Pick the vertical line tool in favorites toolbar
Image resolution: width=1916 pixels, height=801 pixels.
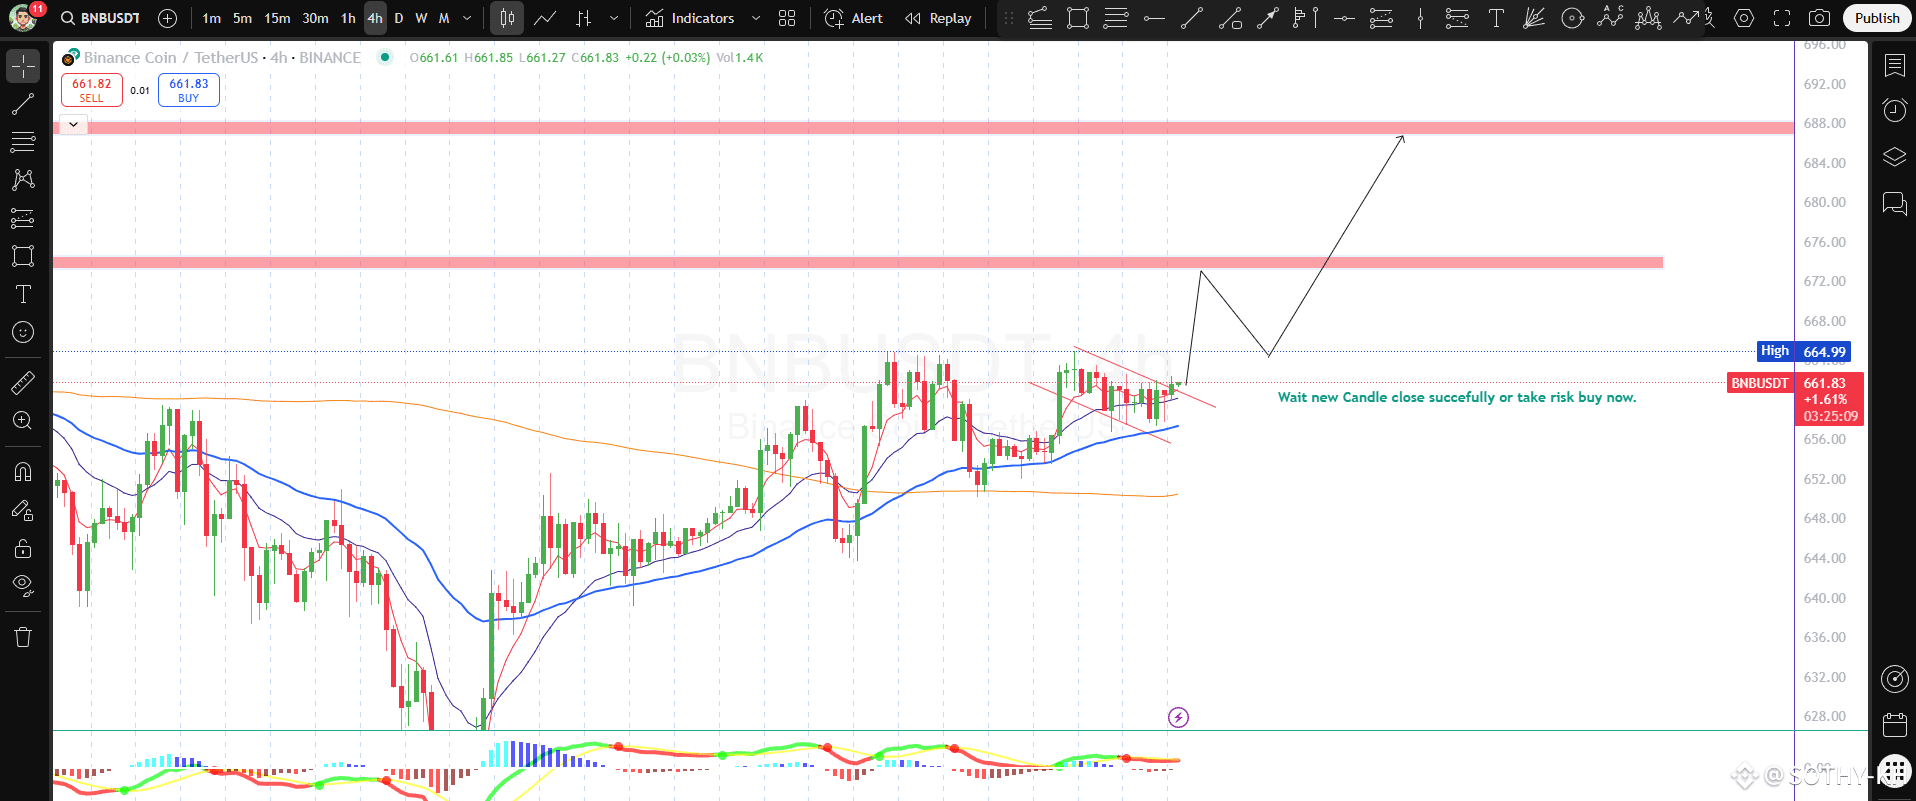coord(1420,18)
